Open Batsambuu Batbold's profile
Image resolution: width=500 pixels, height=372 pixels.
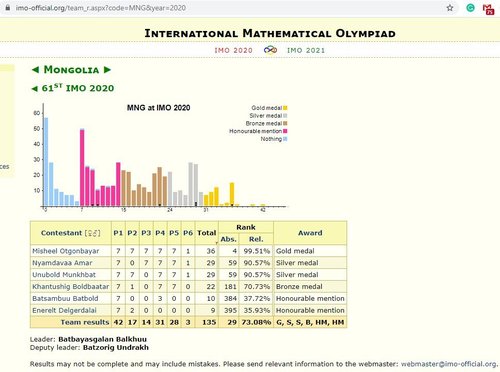coord(65,299)
